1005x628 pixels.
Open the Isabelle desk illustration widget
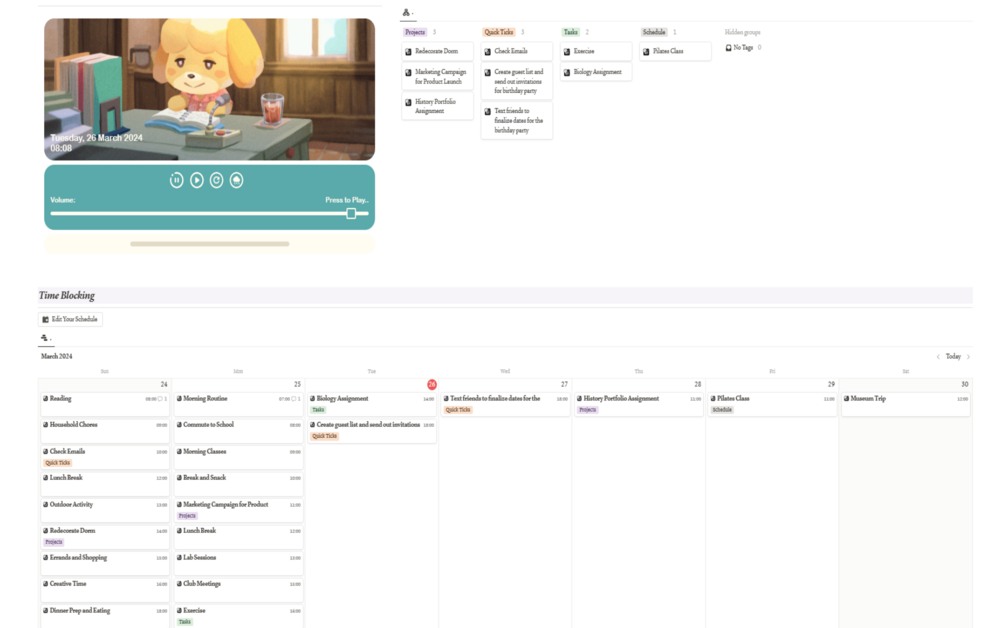click(x=210, y=89)
